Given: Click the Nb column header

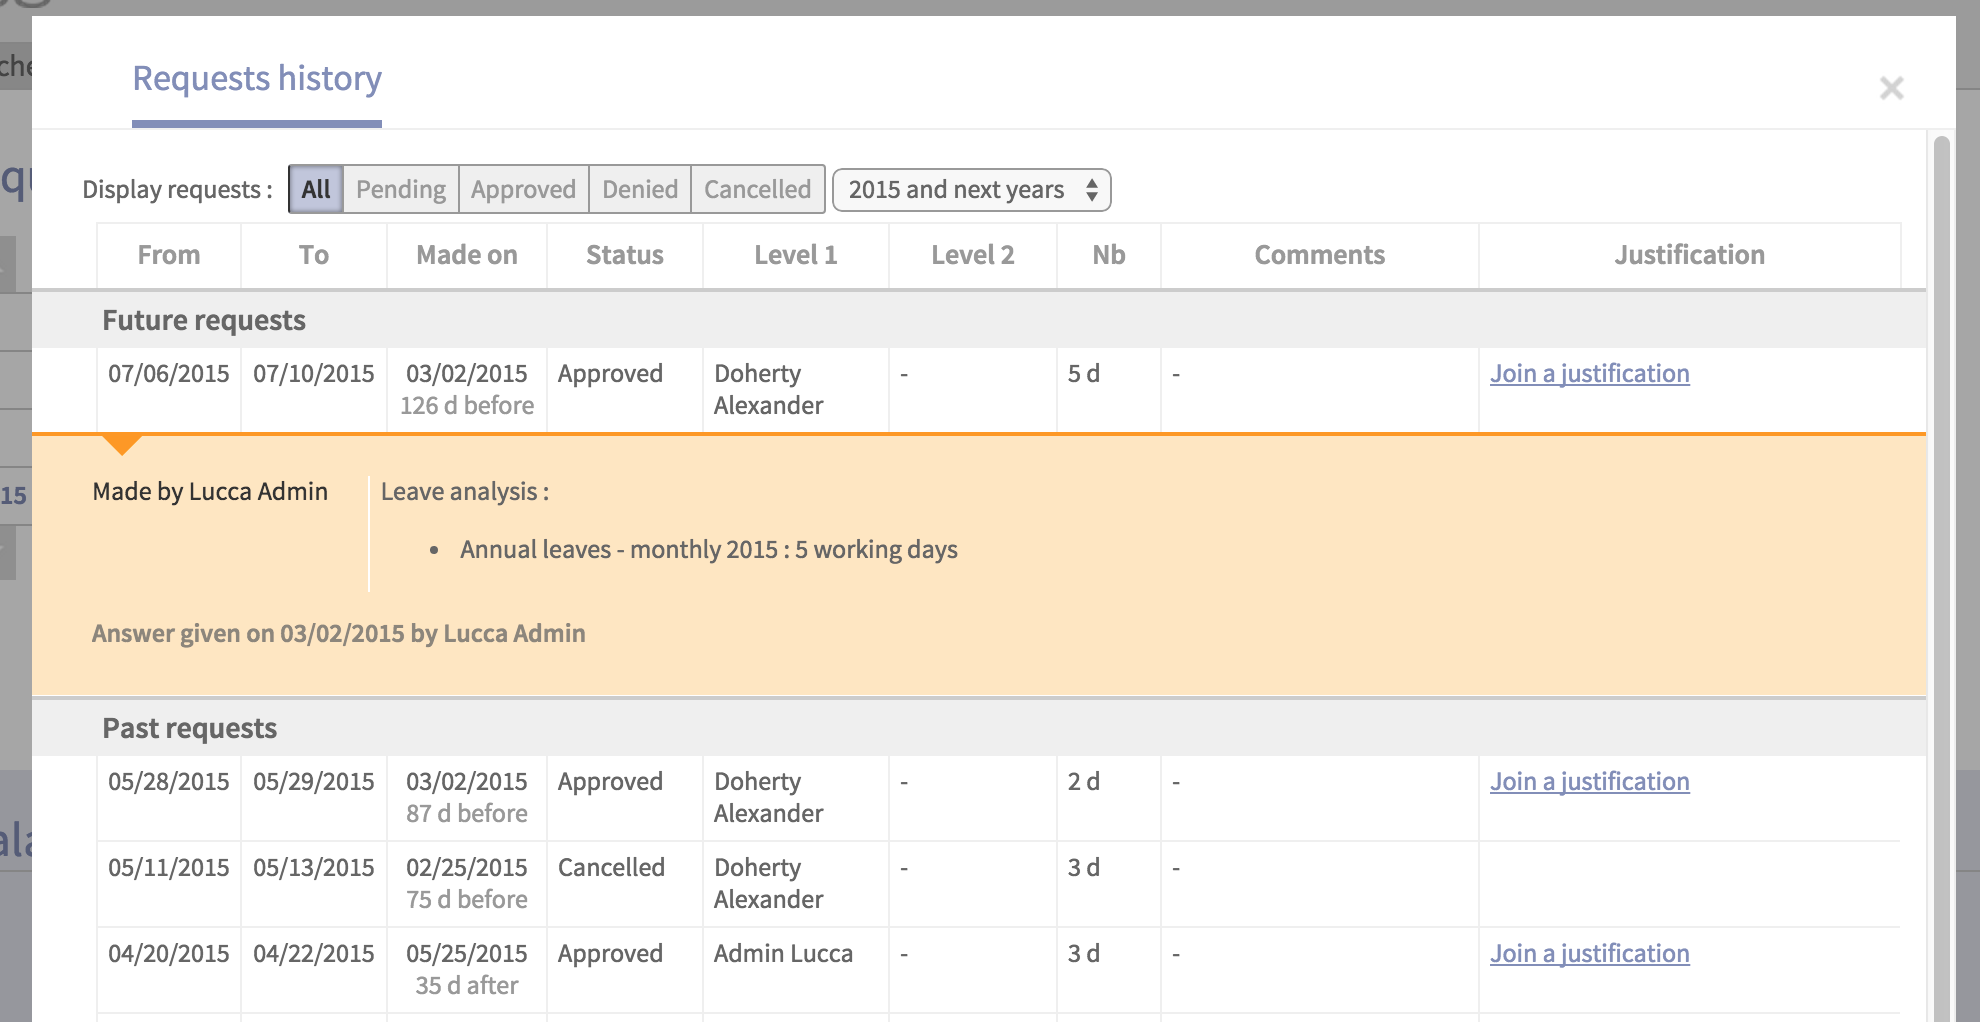Looking at the screenshot, I should [1109, 255].
